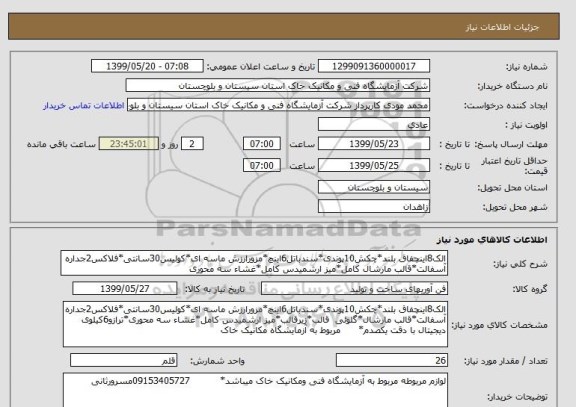The image size is (576, 407).
Task: Click the گروه کالا label
Action: pyautogui.click(x=530, y=289)
